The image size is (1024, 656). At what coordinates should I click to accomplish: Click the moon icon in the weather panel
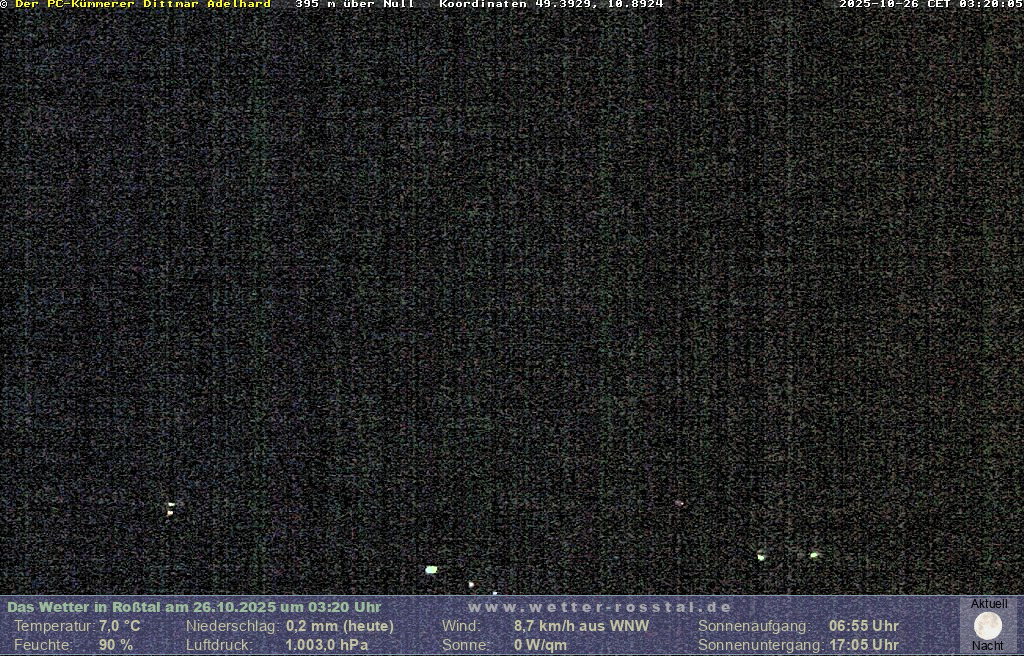click(988, 626)
